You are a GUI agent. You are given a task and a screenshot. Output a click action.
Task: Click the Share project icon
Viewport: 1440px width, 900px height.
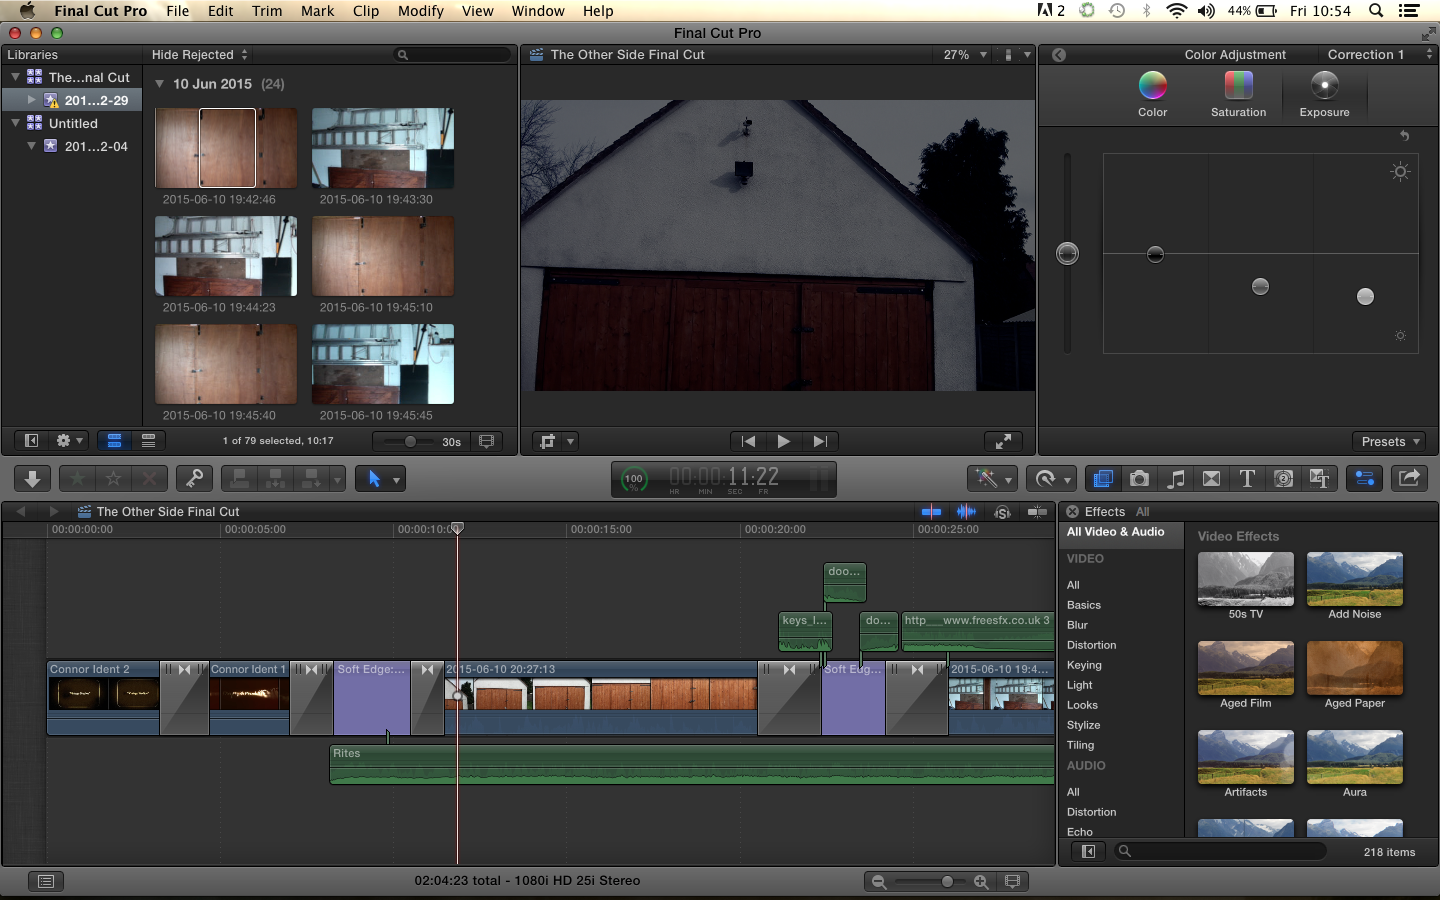pyautogui.click(x=1410, y=479)
